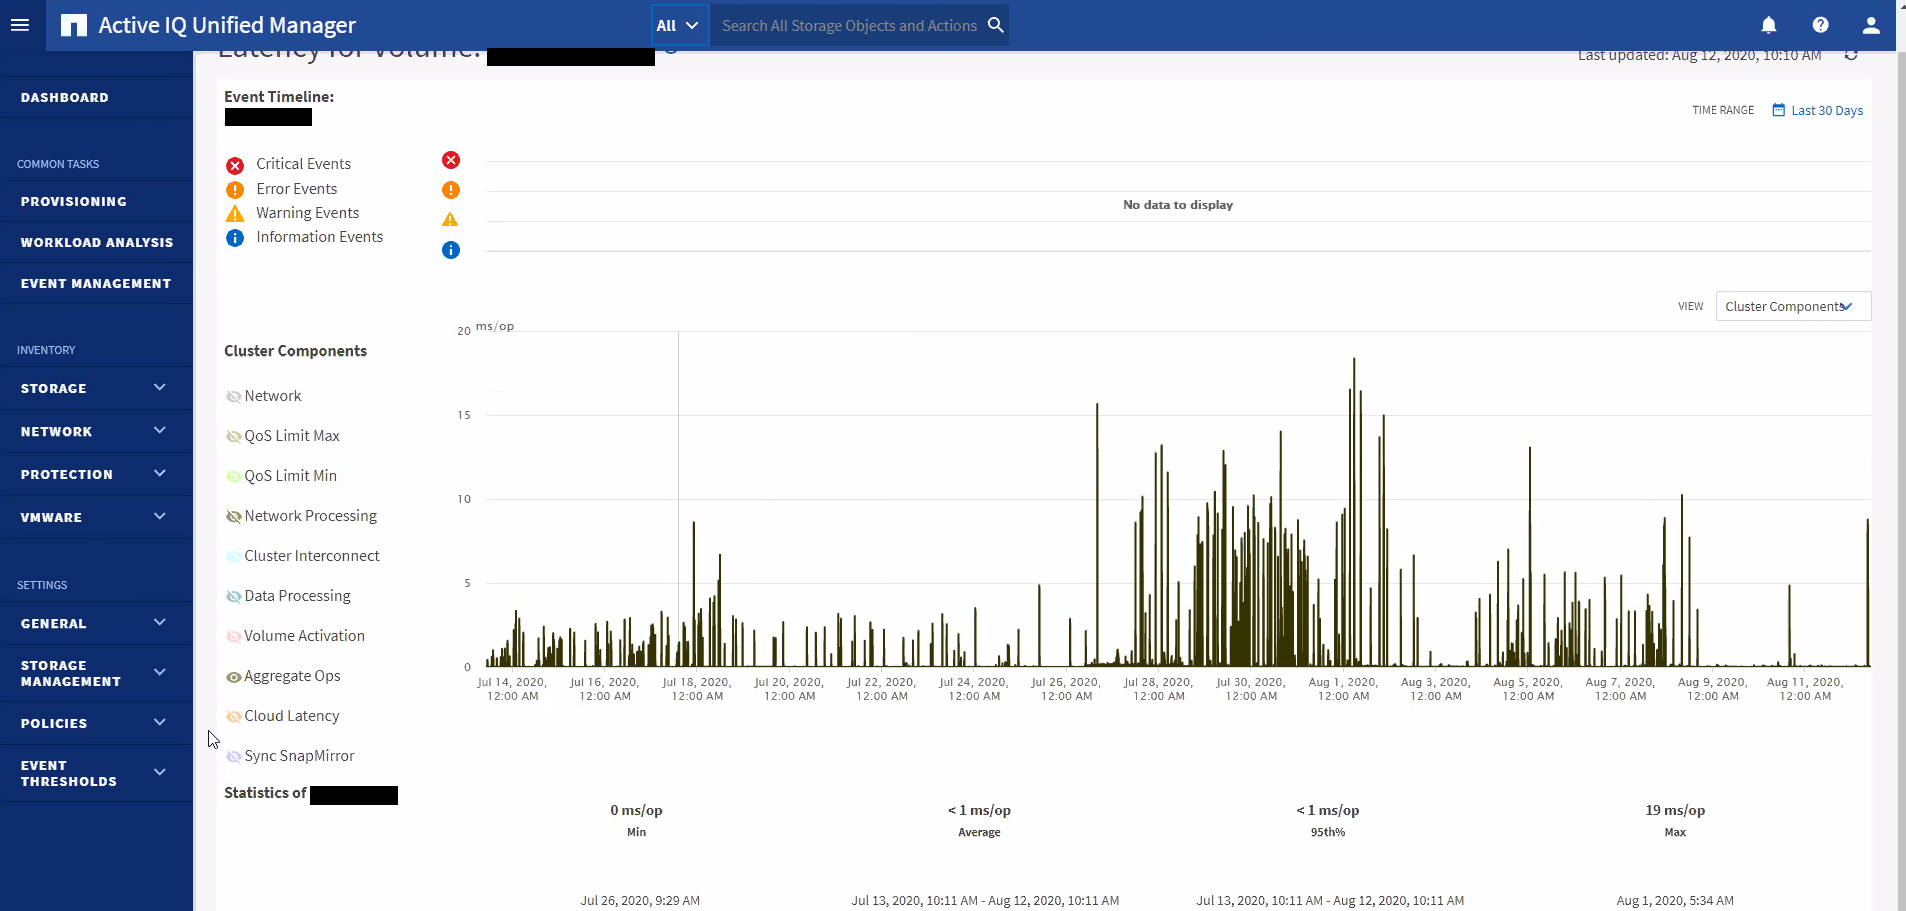The width and height of the screenshot is (1906, 911).
Task: Show the QoS Limit Max series
Action: tap(233, 436)
